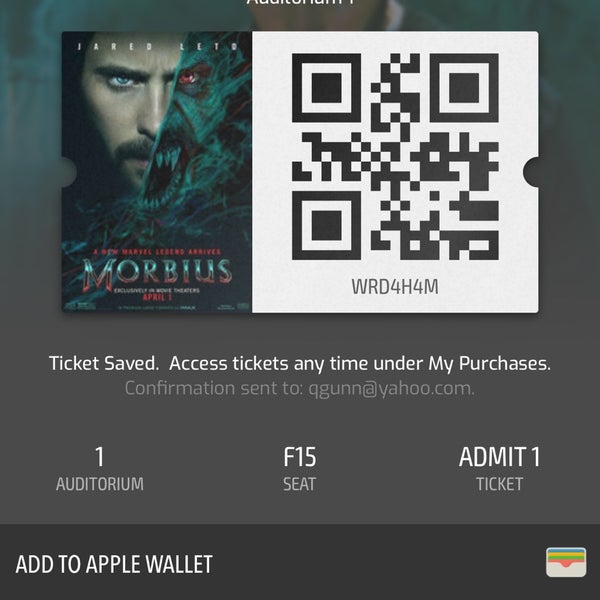The height and width of the screenshot is (600, 600).
Task: Tap the confirmation email qgunn@yahoo.com
Action: tap(391, 388)
